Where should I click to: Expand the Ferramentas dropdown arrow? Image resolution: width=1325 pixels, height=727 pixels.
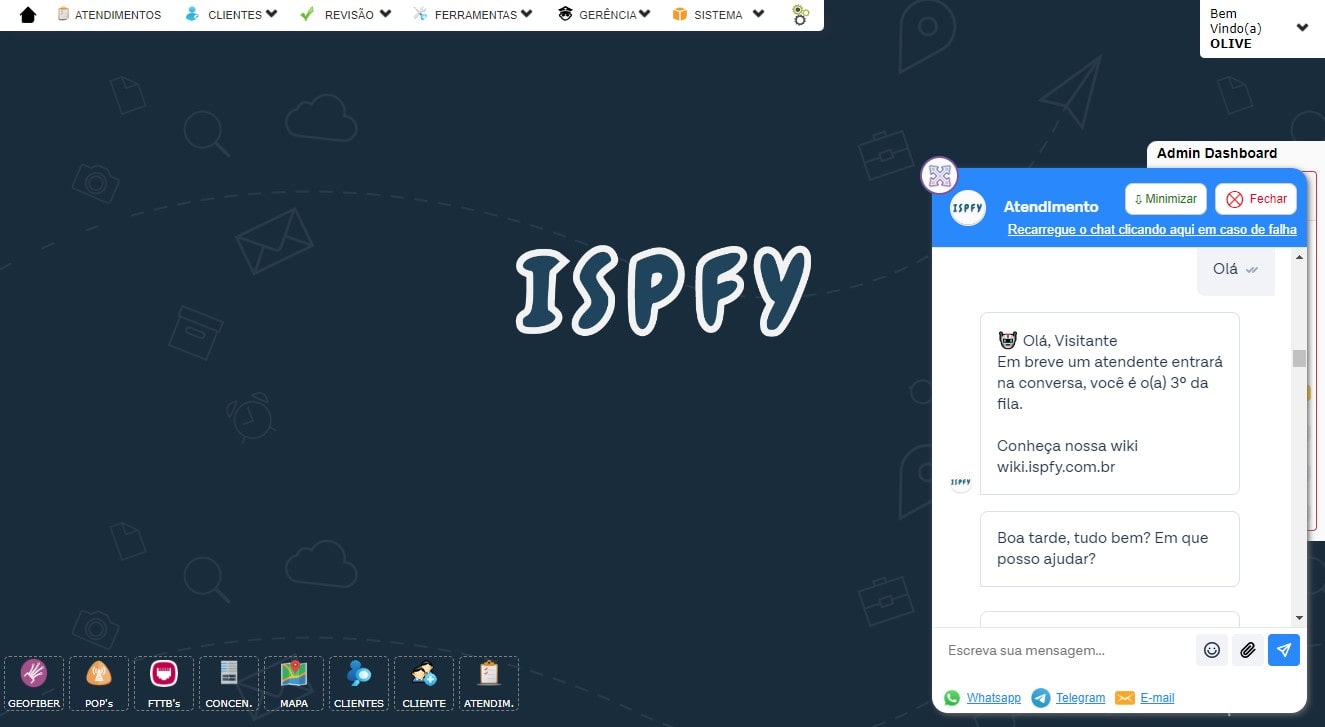(527, 14)
